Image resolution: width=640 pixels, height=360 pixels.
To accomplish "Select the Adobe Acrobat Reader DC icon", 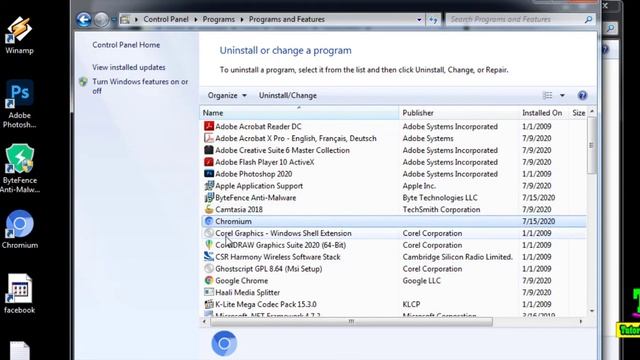I will click(209, 126).
